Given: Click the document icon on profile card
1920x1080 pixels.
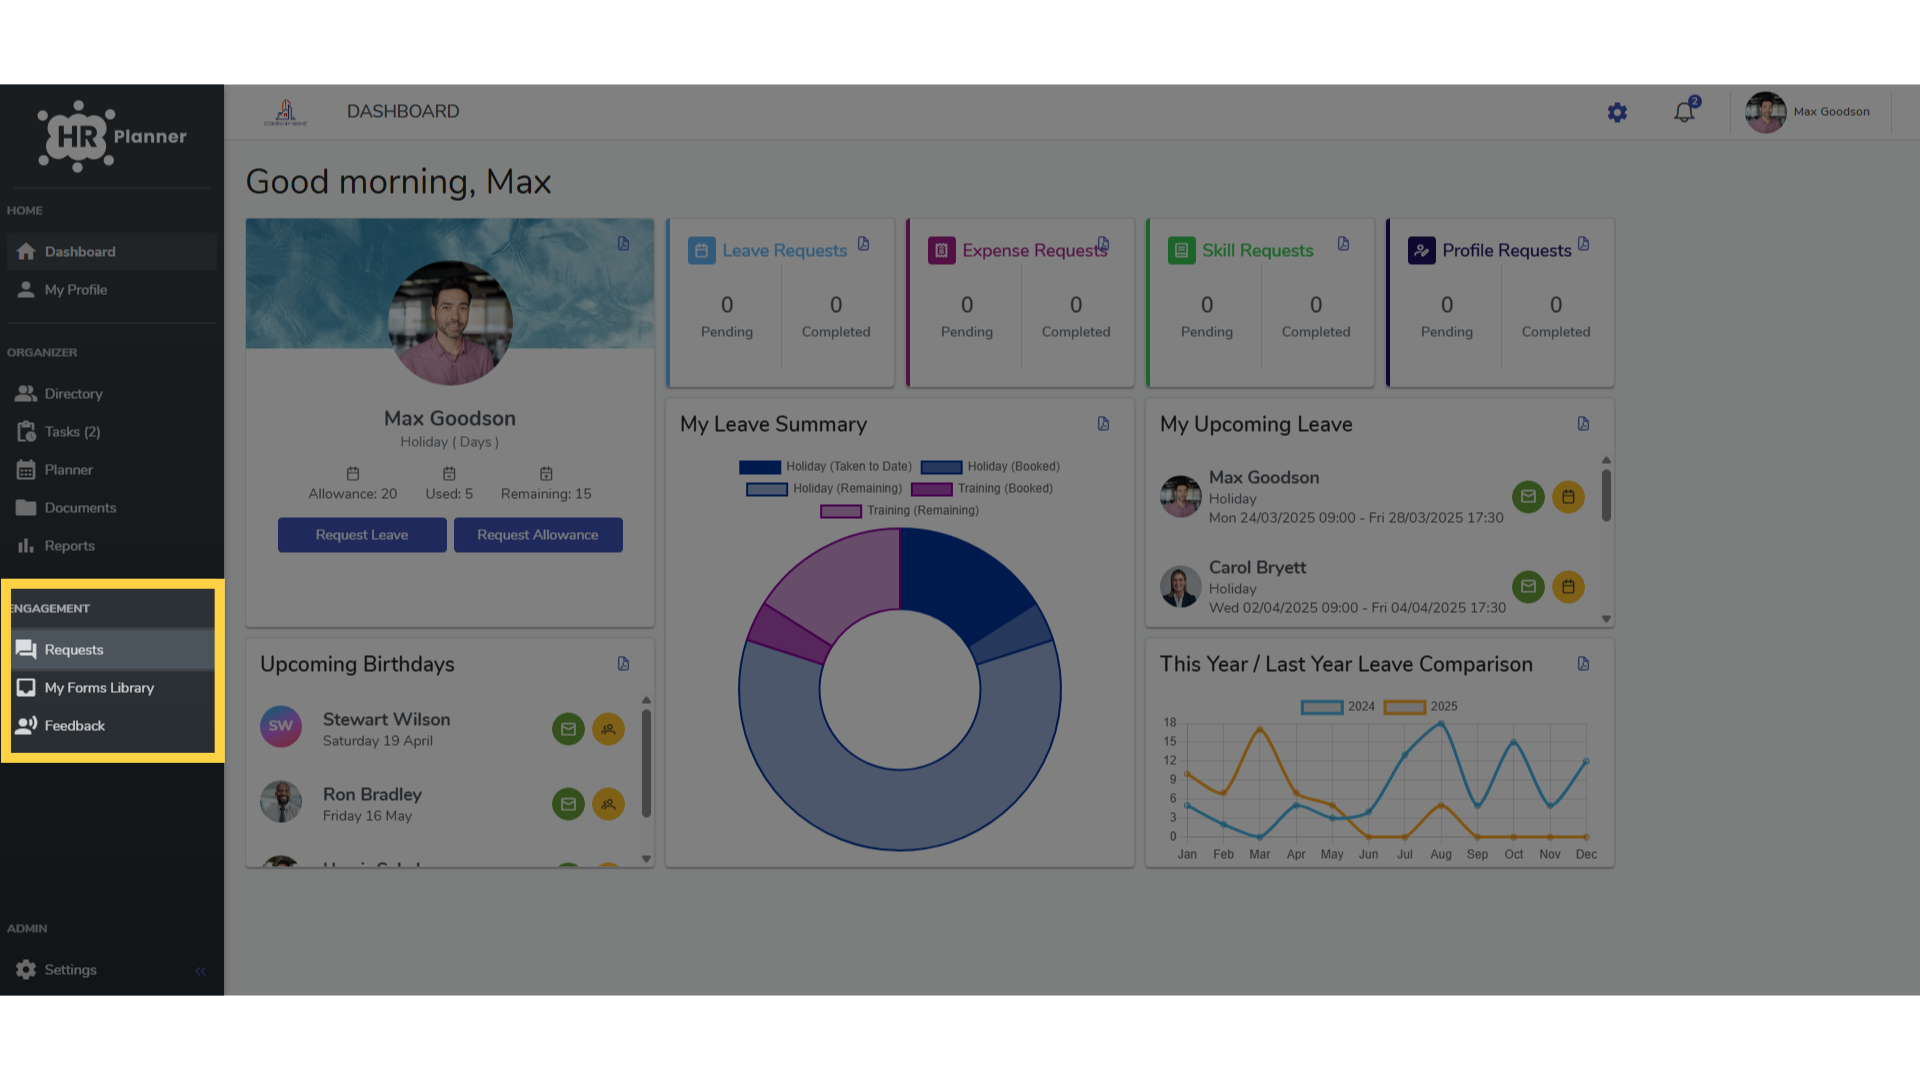Looking at the screenshot, I should (x=623, y=244).
